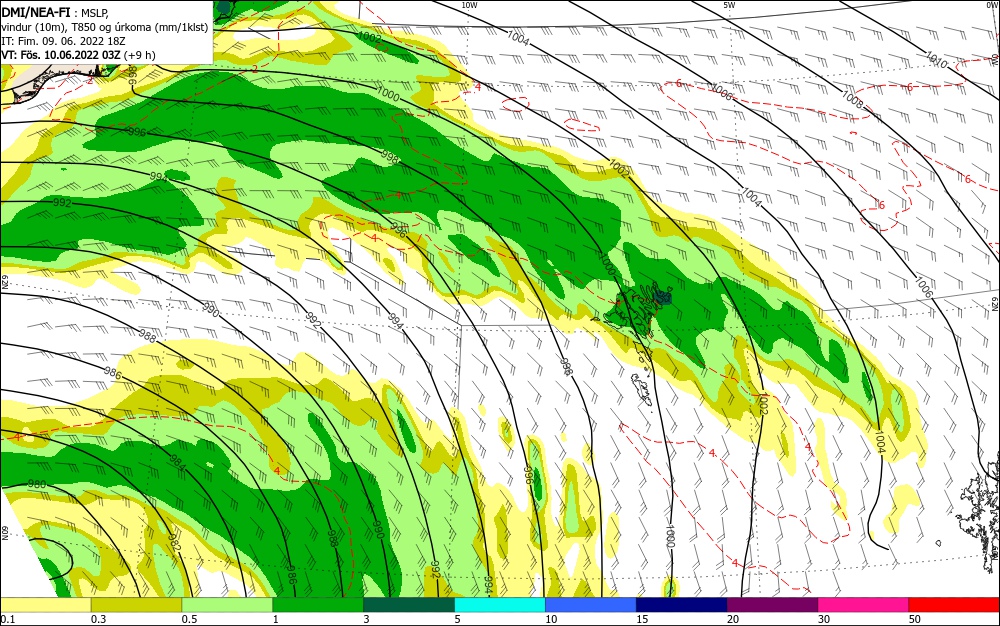Click the 'IT: Fim. 09. 06. 2022 18Z' line
This screenshot has width=1000, height=626.
tap(63, 41)
